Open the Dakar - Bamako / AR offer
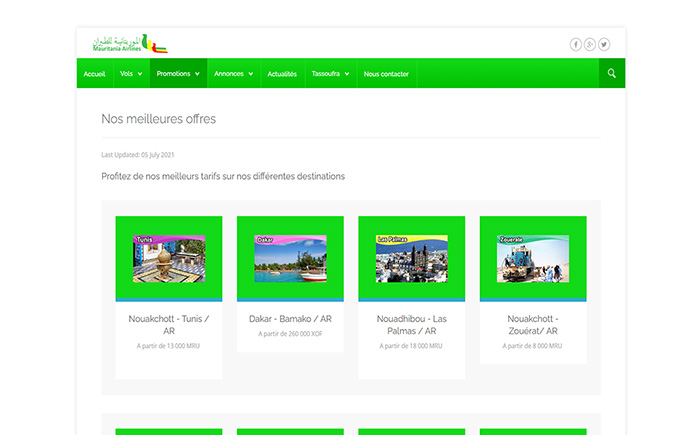 pyautogui.click(x=290, y=319)
